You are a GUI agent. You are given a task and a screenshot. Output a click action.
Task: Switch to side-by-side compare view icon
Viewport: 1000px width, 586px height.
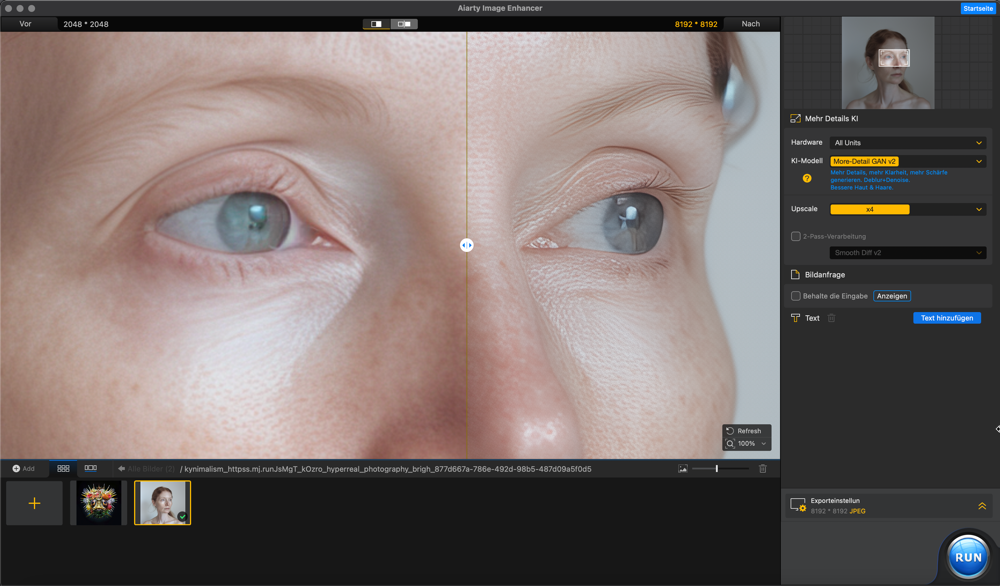(x=404, y=24)
